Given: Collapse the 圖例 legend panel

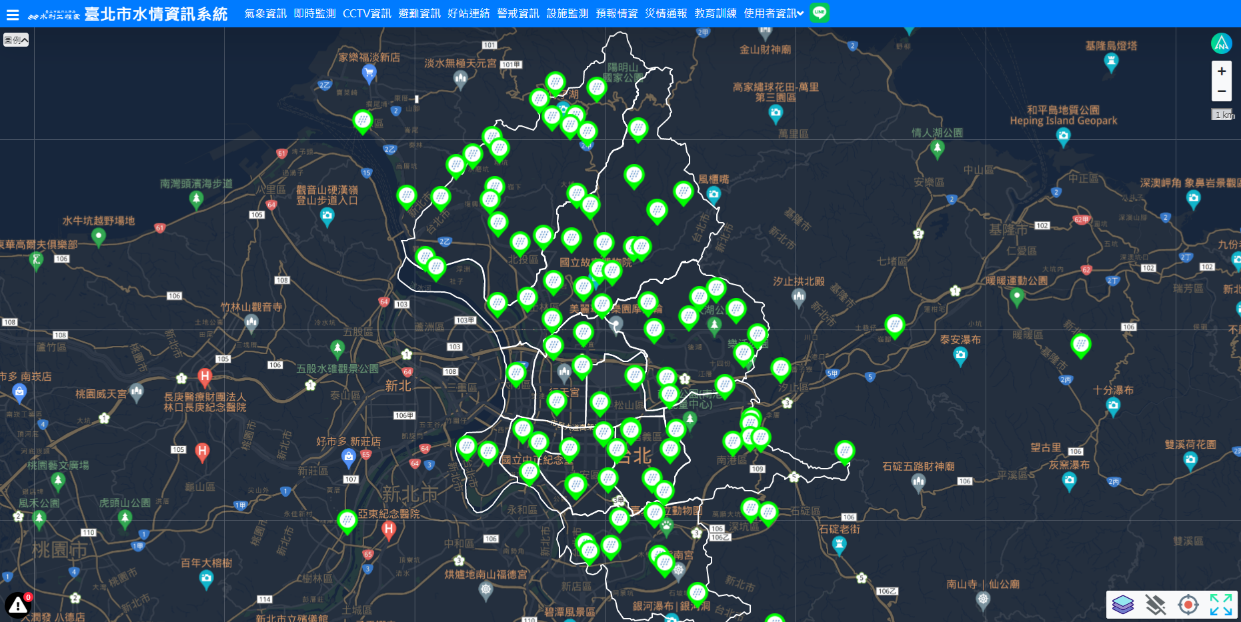Looking at the screenshot, I should [16, 40].
